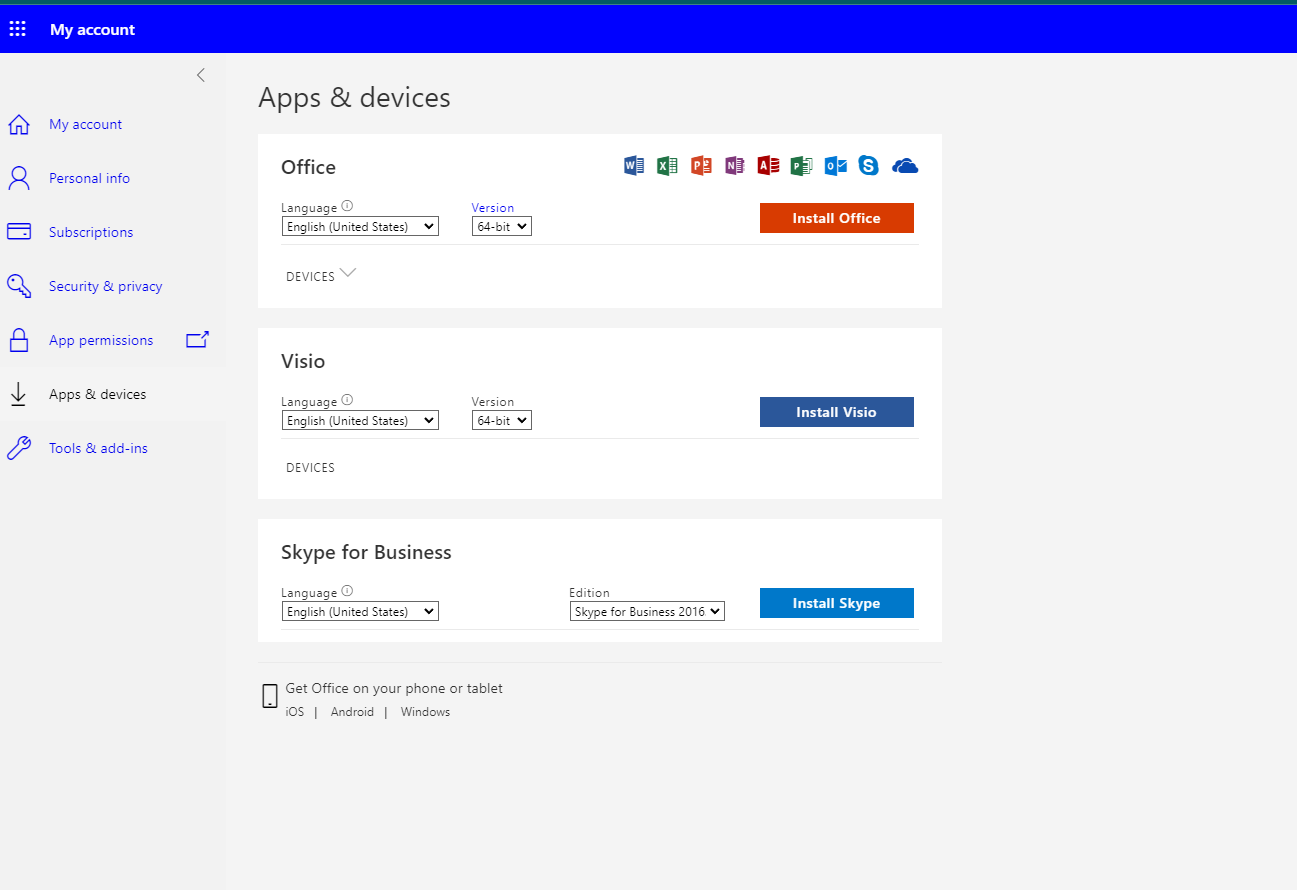
Task: Open the Office Version 64-bit dropdown
Action: pos(502,227)
